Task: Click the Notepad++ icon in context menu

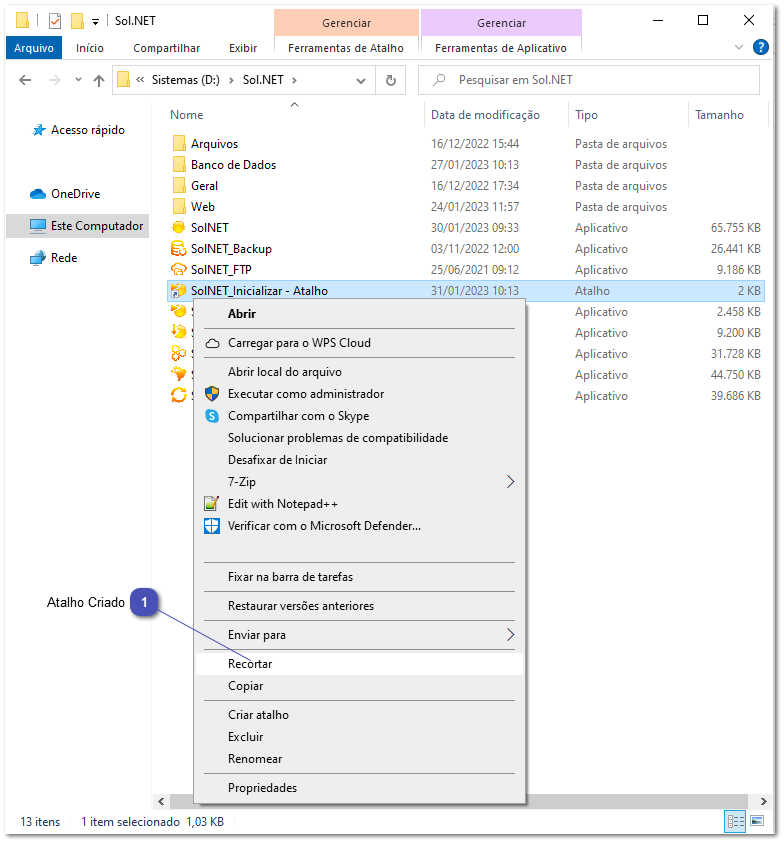Action: (x=212, y=504)
